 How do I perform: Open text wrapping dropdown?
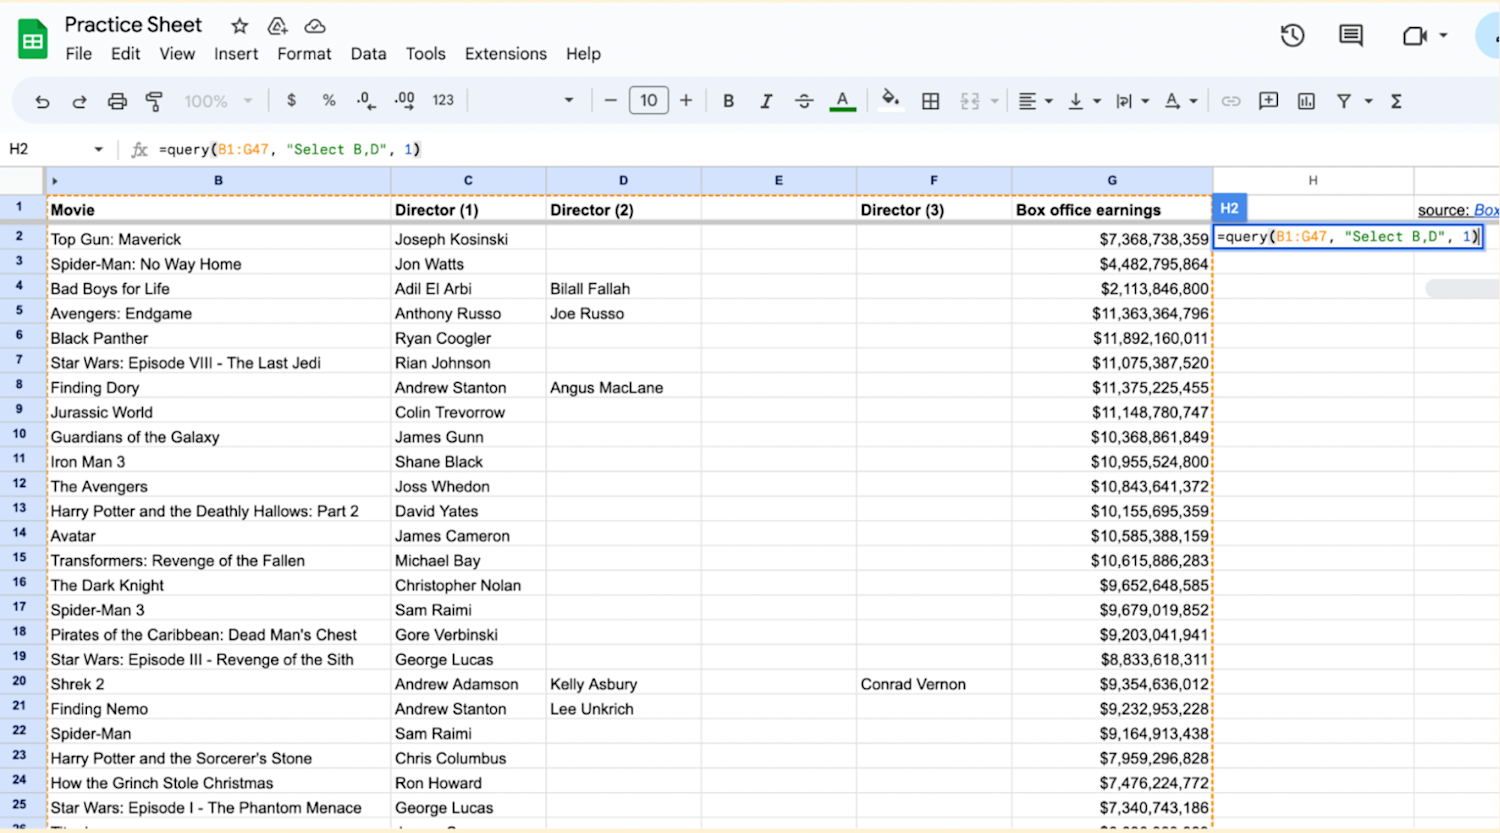point(1132,101)
